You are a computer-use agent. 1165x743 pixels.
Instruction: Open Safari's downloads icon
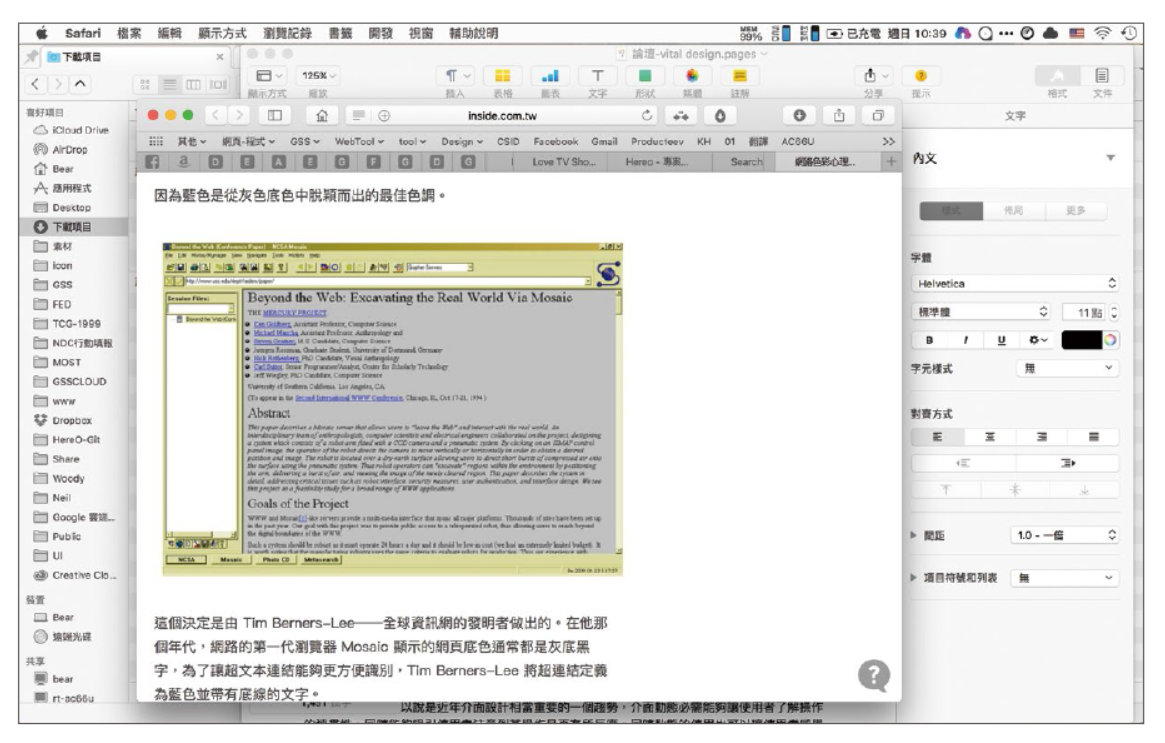click(x=799, y=115)
